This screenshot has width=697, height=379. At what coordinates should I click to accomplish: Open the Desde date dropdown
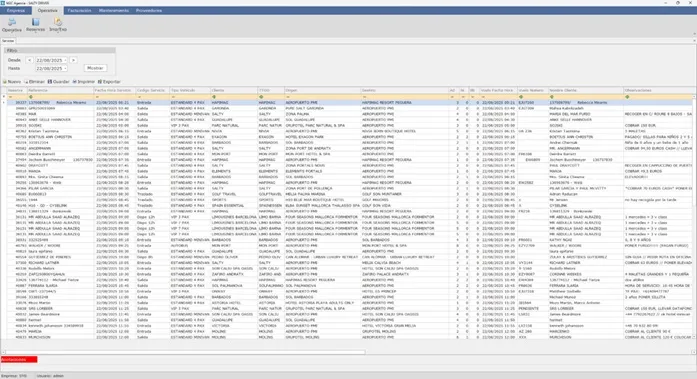65,60
